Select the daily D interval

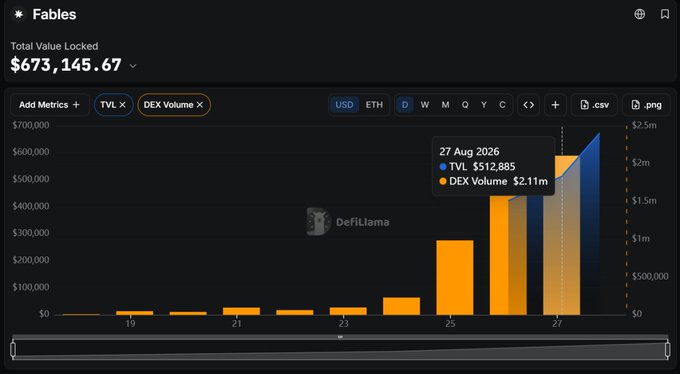point(405,105)
